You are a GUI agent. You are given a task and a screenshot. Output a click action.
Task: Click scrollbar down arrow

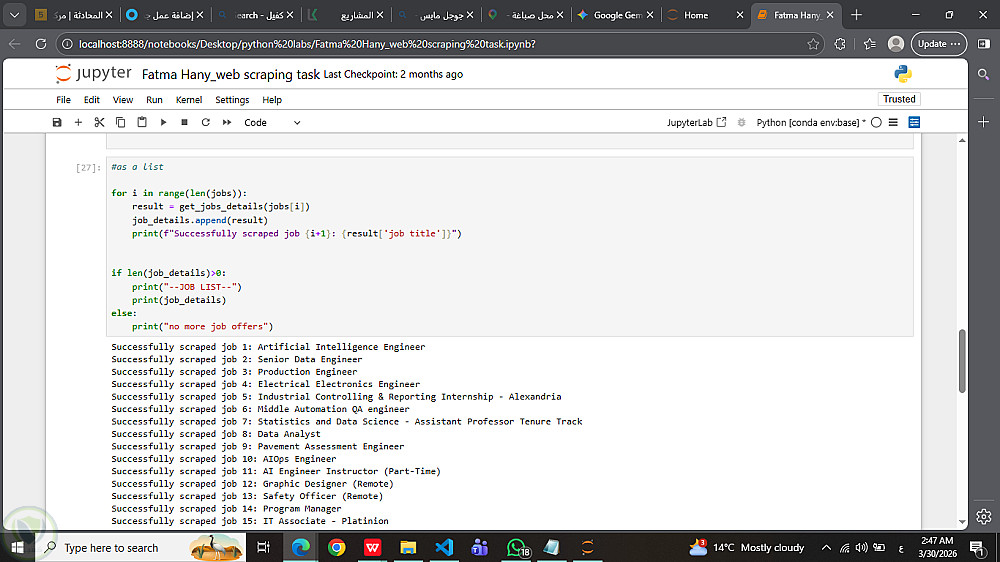962,522
